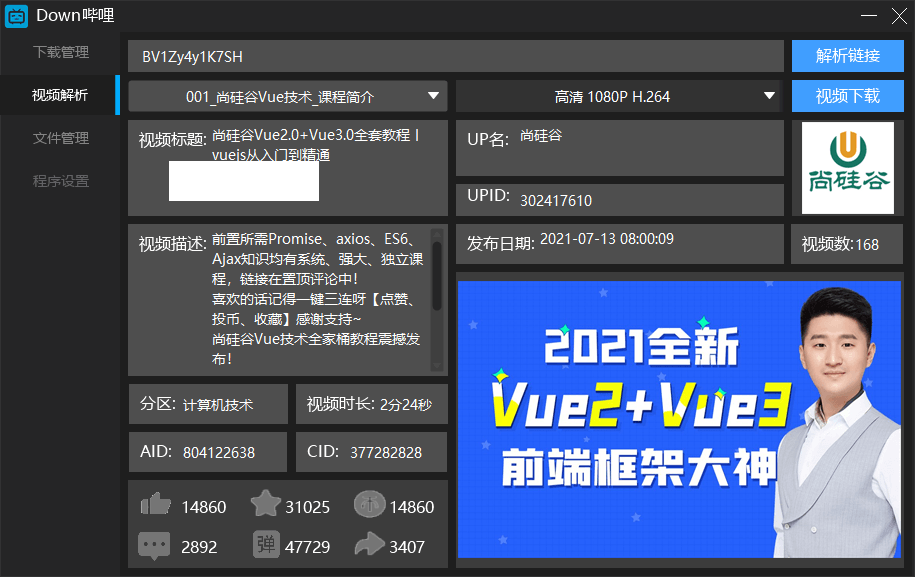Click the comment count 2892

199,547
